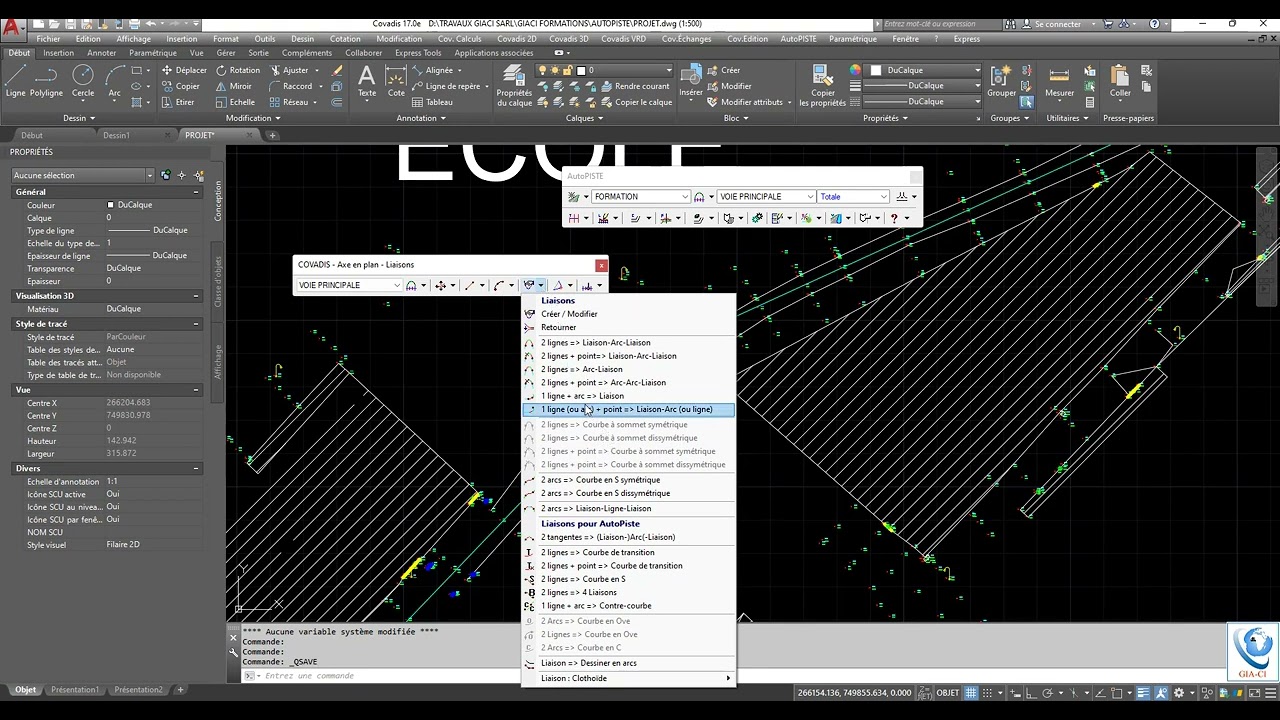Click Créer in the Bloc panel
The height and width of the screenshot is (720, 1280).
click(x=723, y=71)
